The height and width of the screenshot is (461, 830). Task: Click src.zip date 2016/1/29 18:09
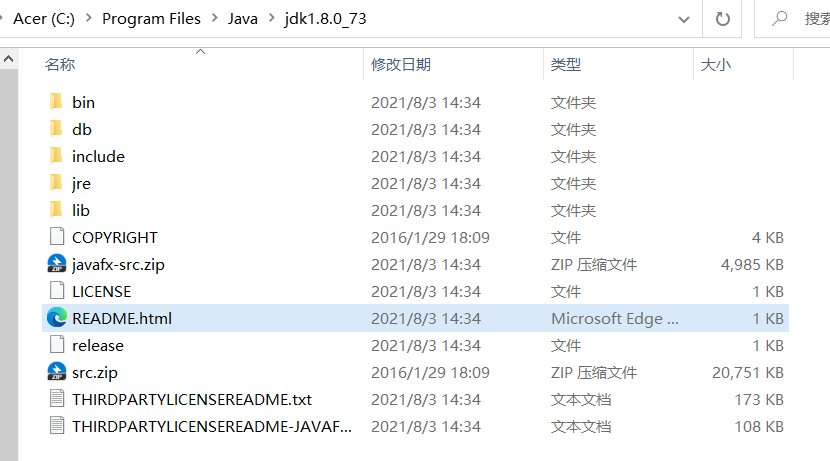click(430, 372)
